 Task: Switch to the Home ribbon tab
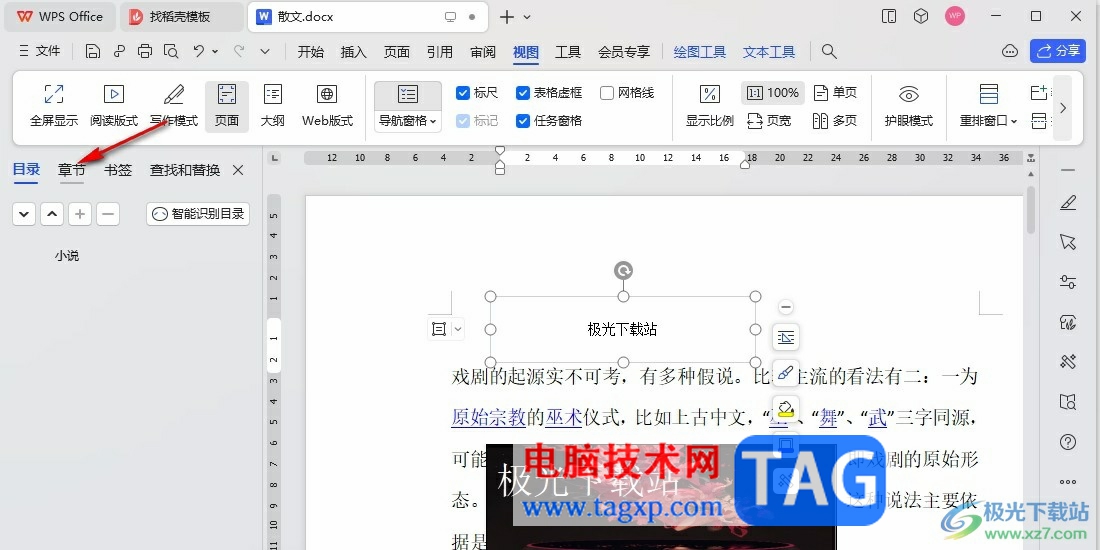(x=311, y=51)
